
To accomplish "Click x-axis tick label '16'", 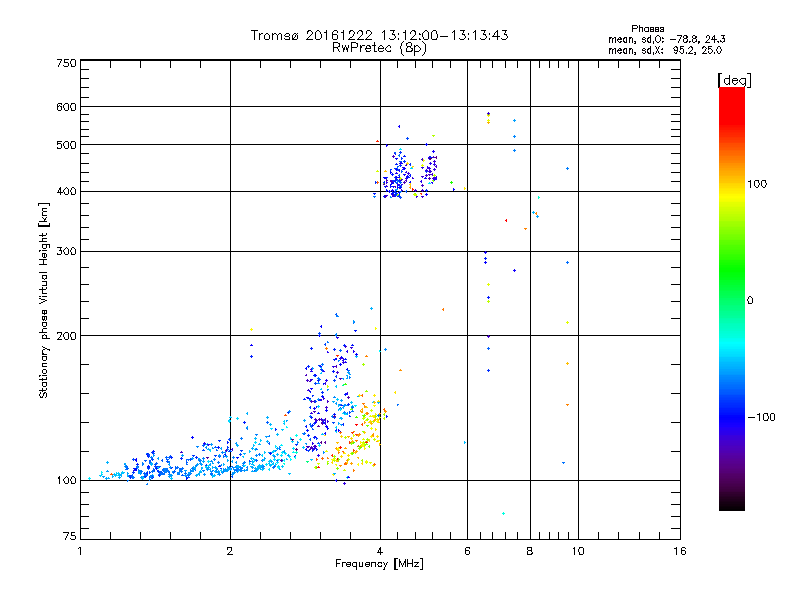I will point(680,551).
